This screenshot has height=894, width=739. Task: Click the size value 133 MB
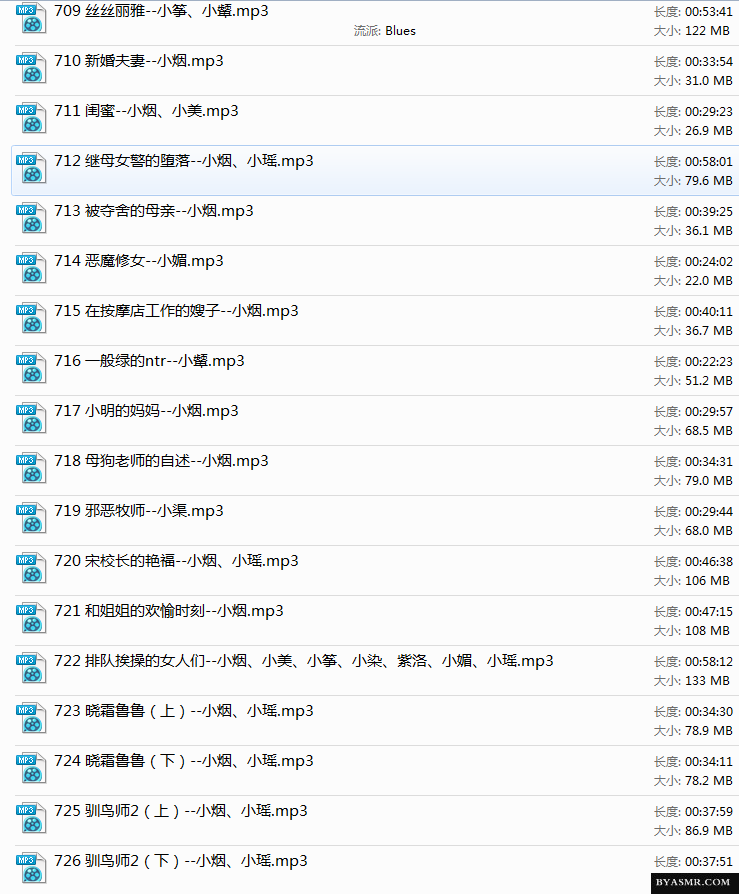[x=707, y=681]
